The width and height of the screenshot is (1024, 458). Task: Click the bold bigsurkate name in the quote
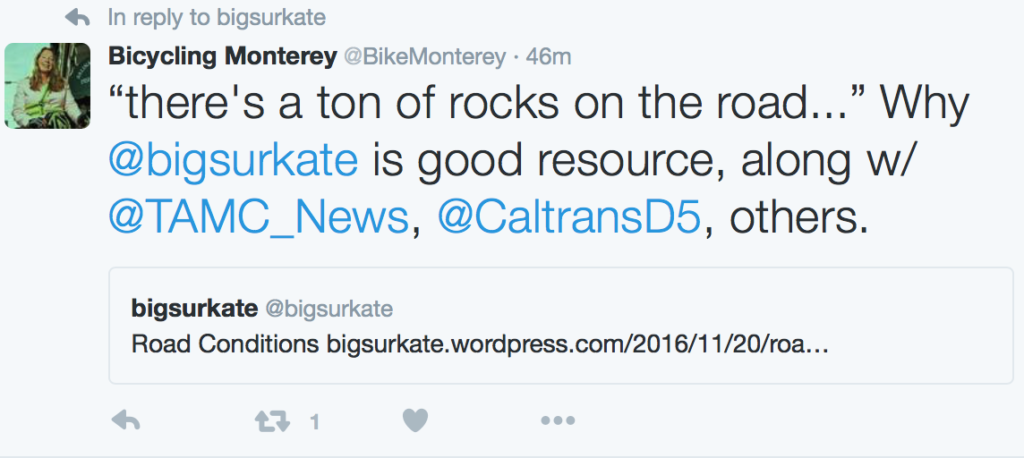(x=194, y=308)
